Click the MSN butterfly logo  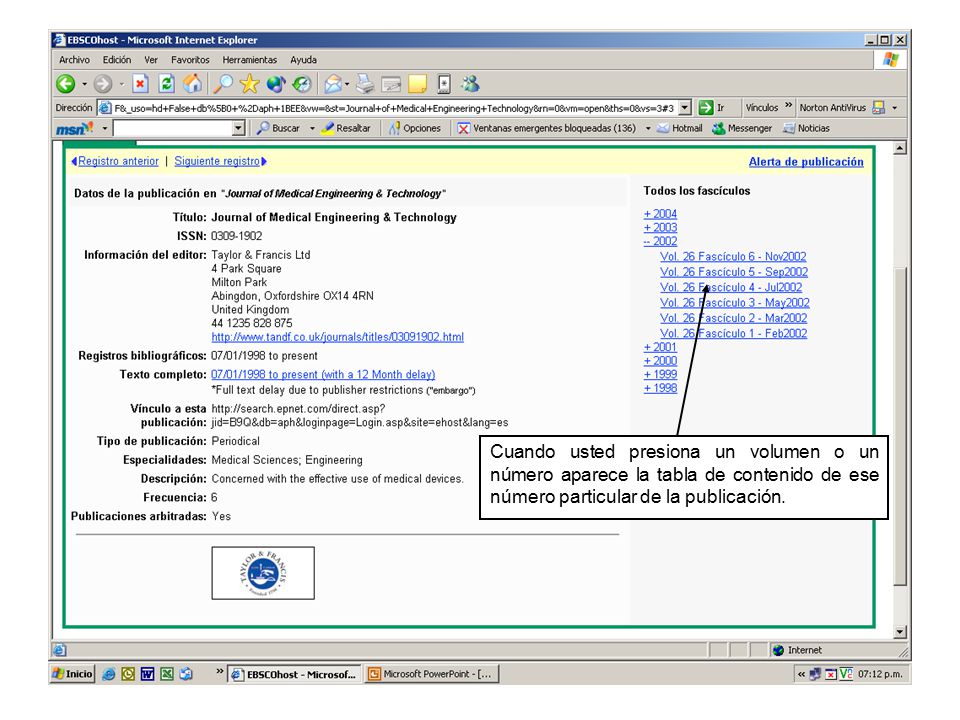coord(75,128)
